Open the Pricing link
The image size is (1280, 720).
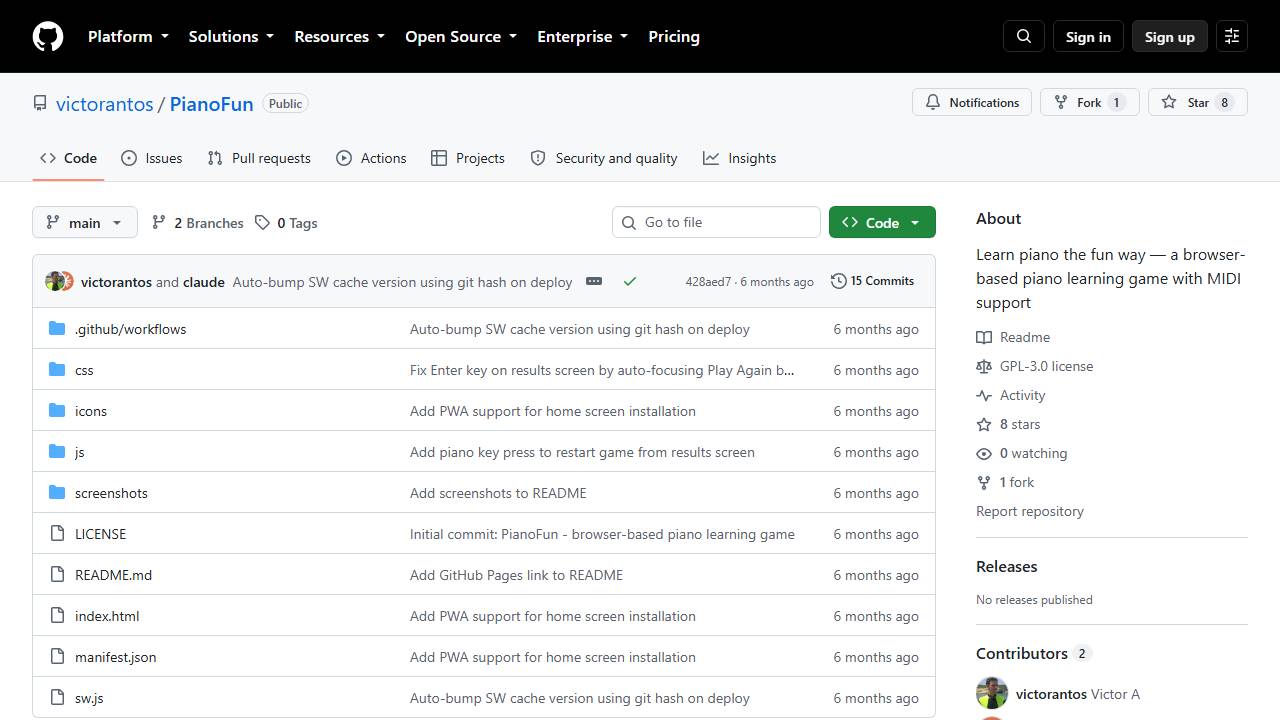[x=674, y=36]
